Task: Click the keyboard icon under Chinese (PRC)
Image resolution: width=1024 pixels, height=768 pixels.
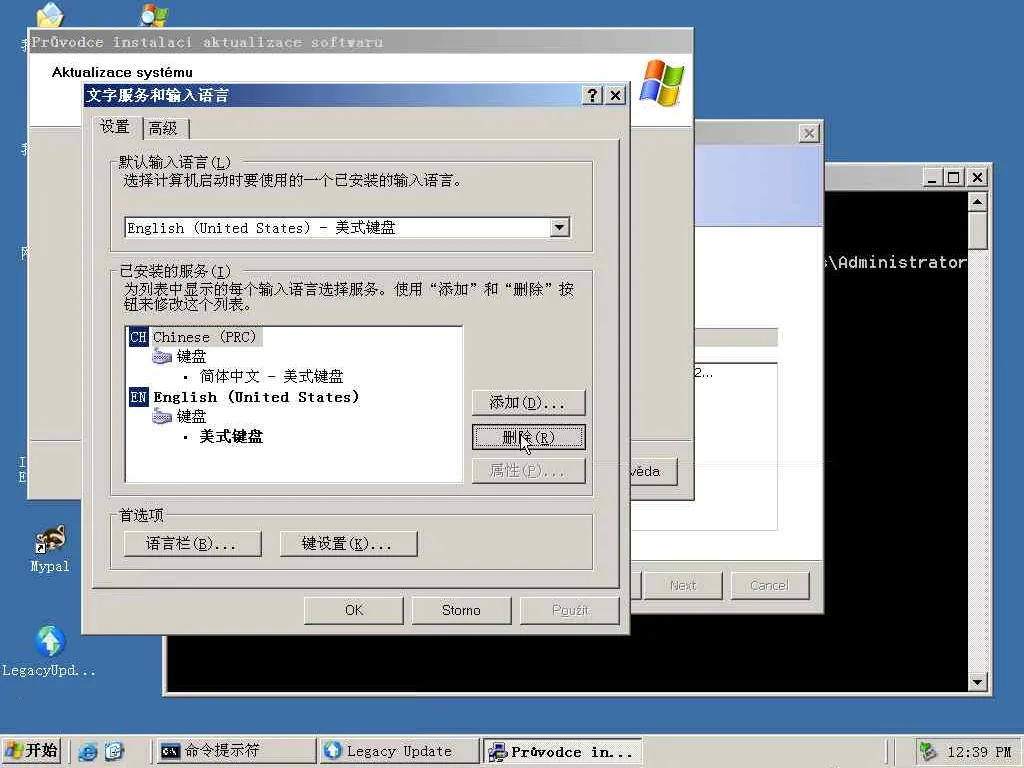Action: coord(162,357)
